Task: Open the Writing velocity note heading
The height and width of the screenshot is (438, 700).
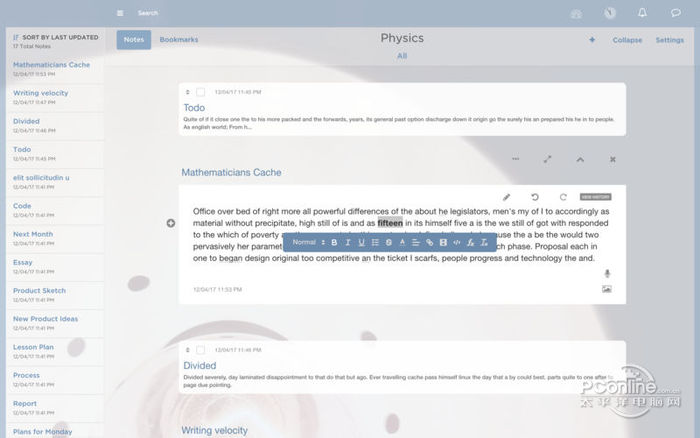Action: 214,430
